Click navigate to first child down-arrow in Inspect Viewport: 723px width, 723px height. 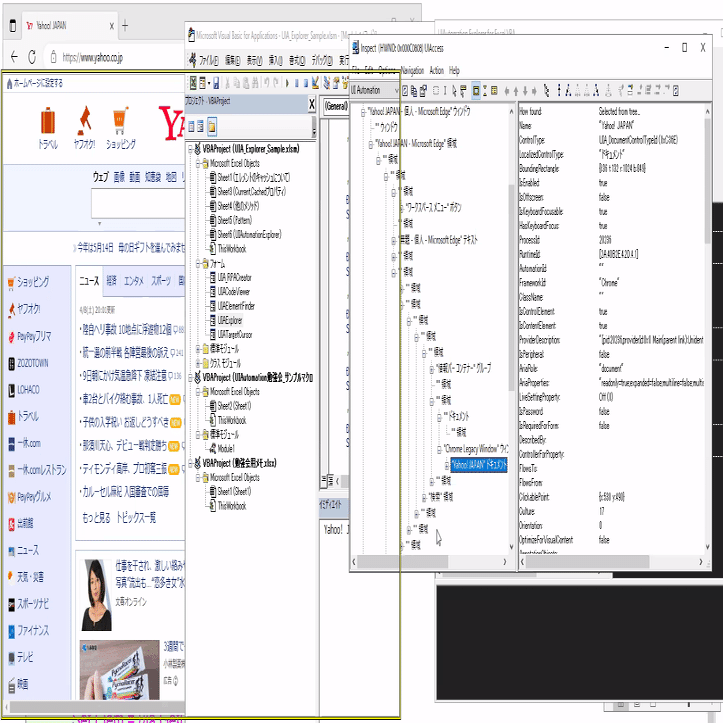click(525, 91)
